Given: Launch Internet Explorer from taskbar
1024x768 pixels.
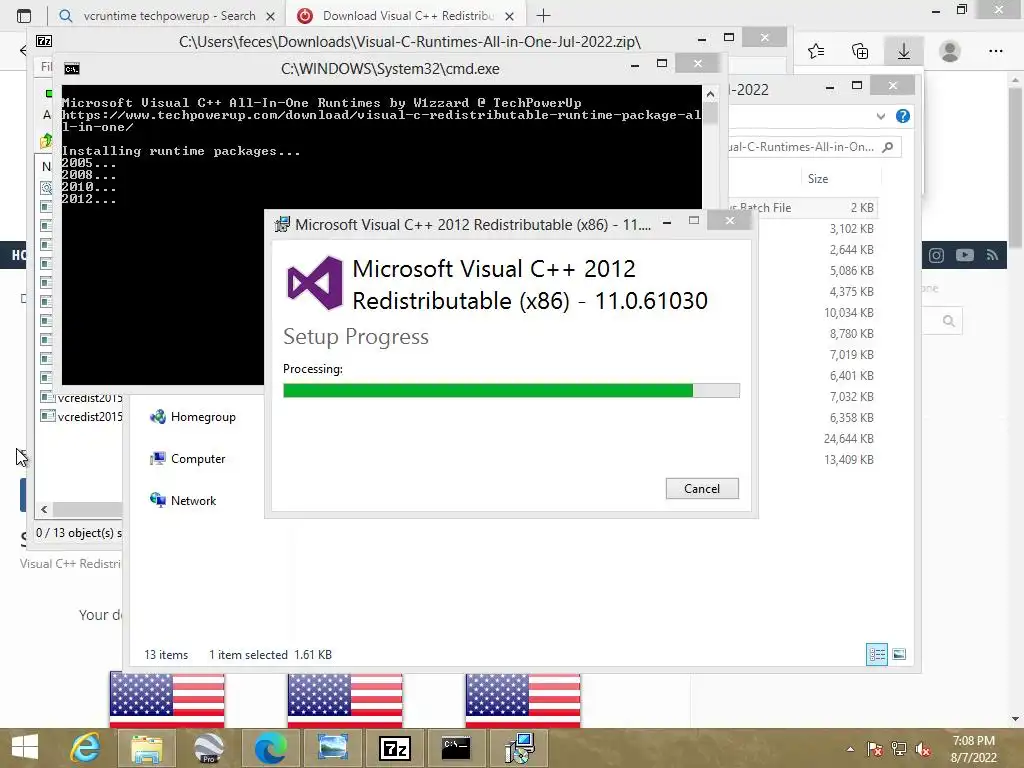Looking at the screenshot, I should pyautogui.click(x=86, y=748).
